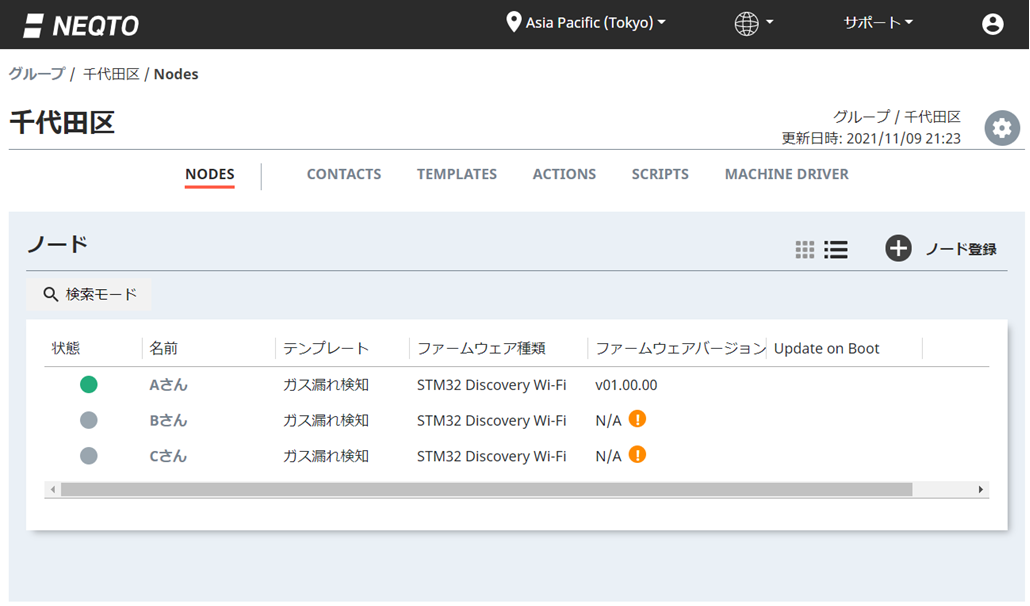The height and width of the screenshot is (606, 1030).
Task: Click the NEQTO logo
Action: click(x=82, y=25)
